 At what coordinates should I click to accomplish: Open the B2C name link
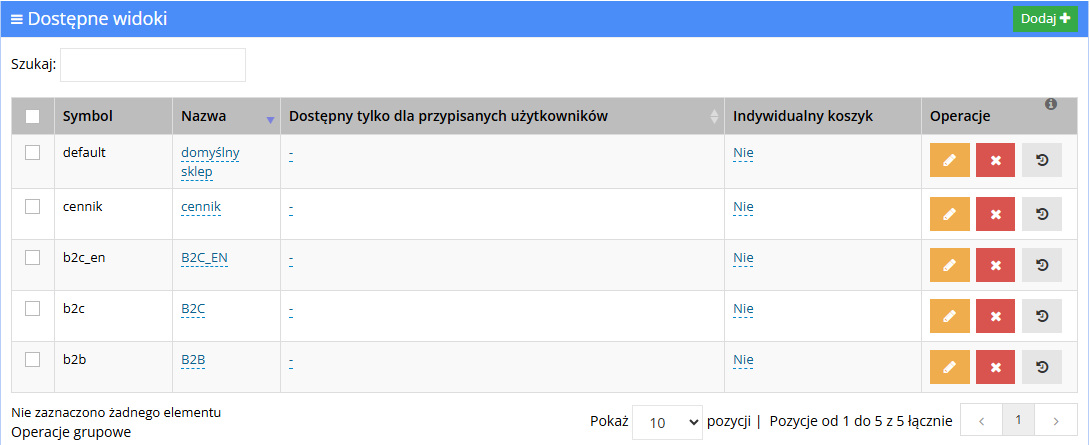tap(193, 309)
